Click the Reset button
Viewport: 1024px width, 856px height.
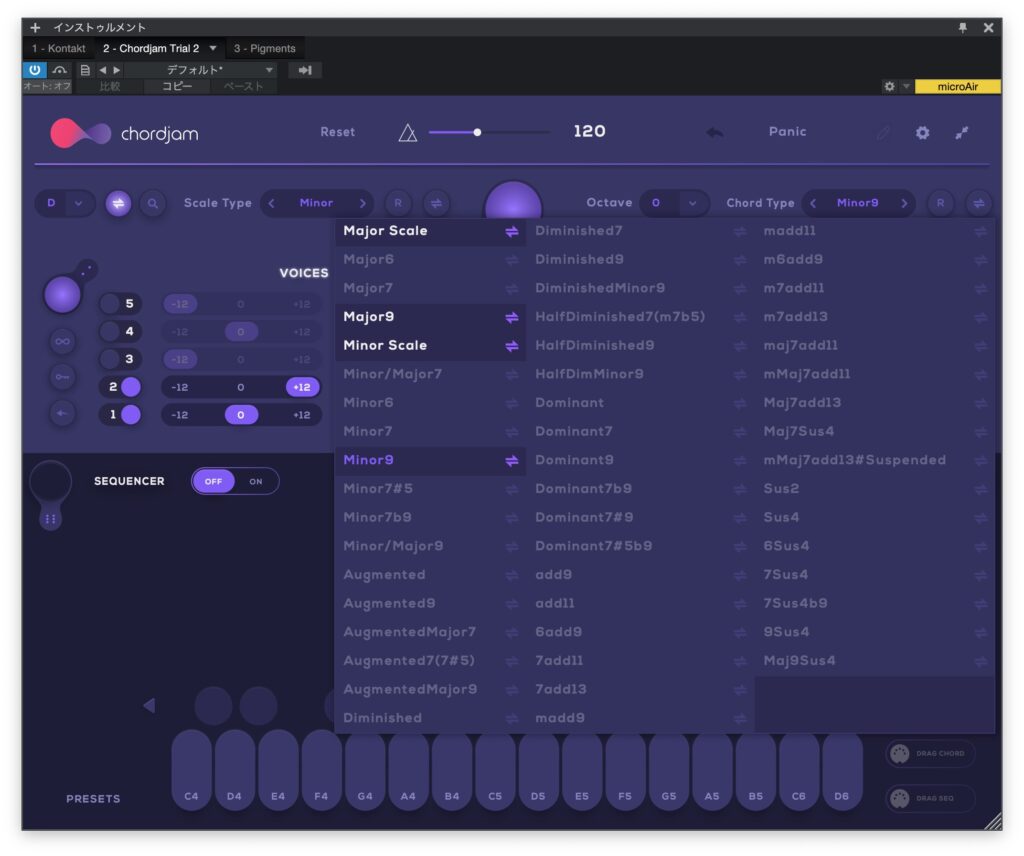click(x=337, y=132)
